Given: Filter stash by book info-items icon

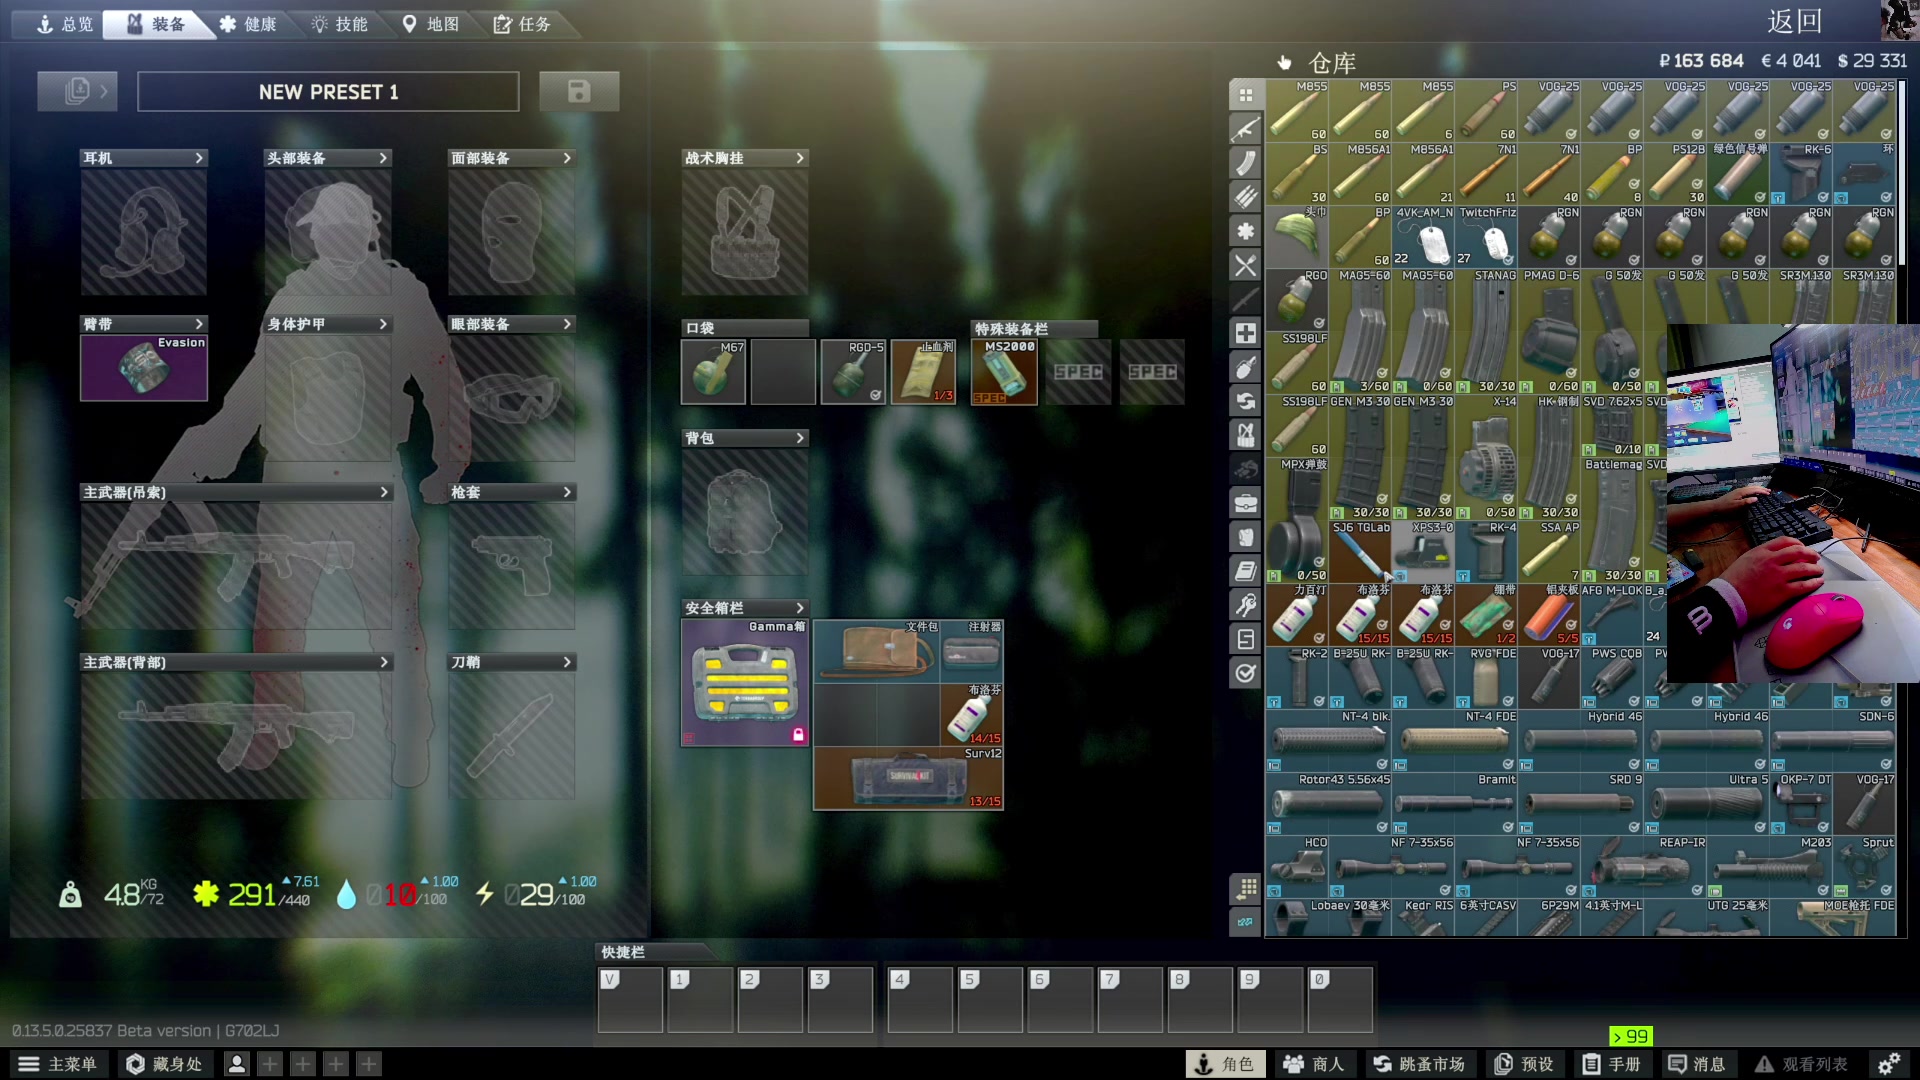Looking at the screenshot, I should pyautogui.click(x=1245, y=571).
